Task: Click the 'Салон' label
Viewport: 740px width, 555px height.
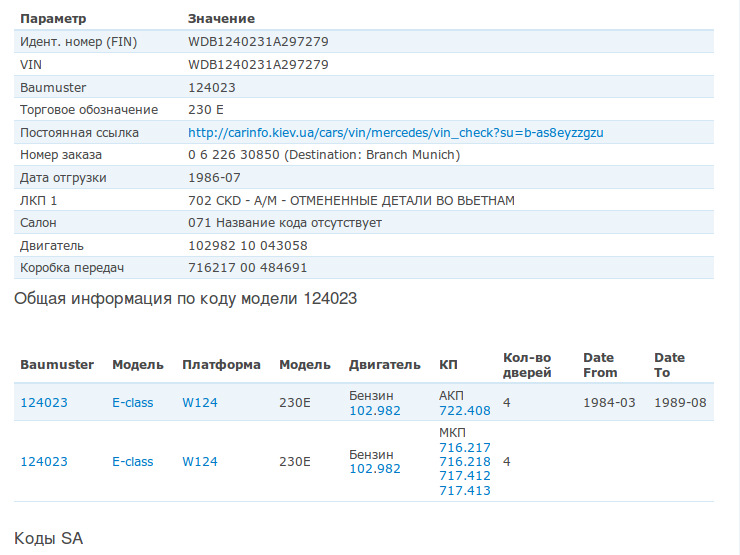Action: (x=38, y=223)
